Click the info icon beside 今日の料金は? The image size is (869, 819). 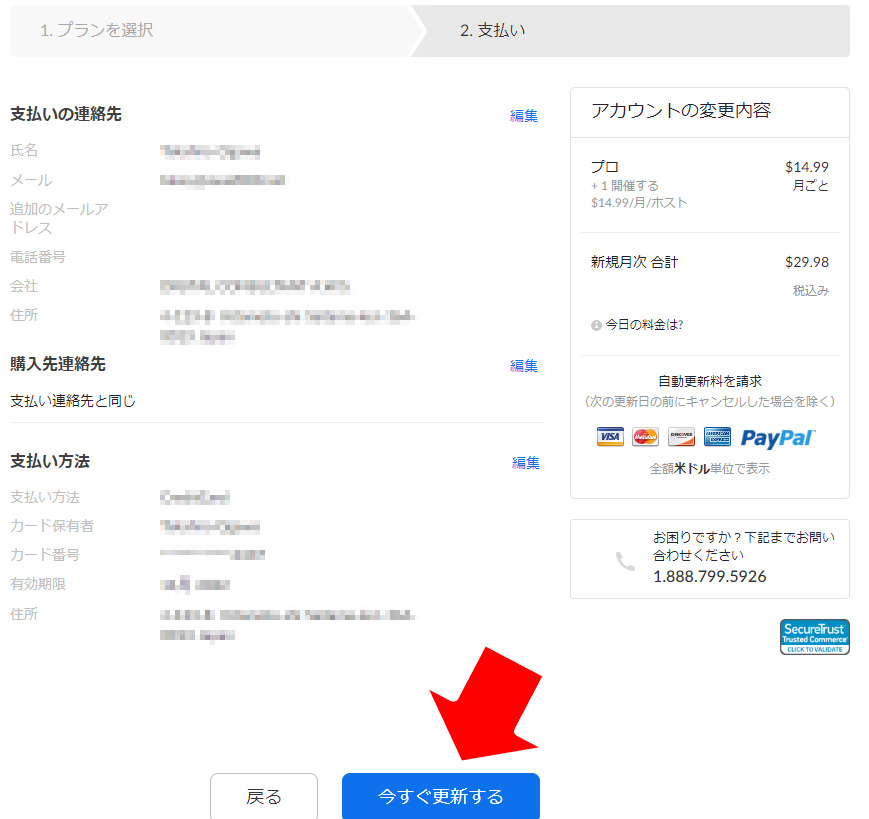pos(596,325)
